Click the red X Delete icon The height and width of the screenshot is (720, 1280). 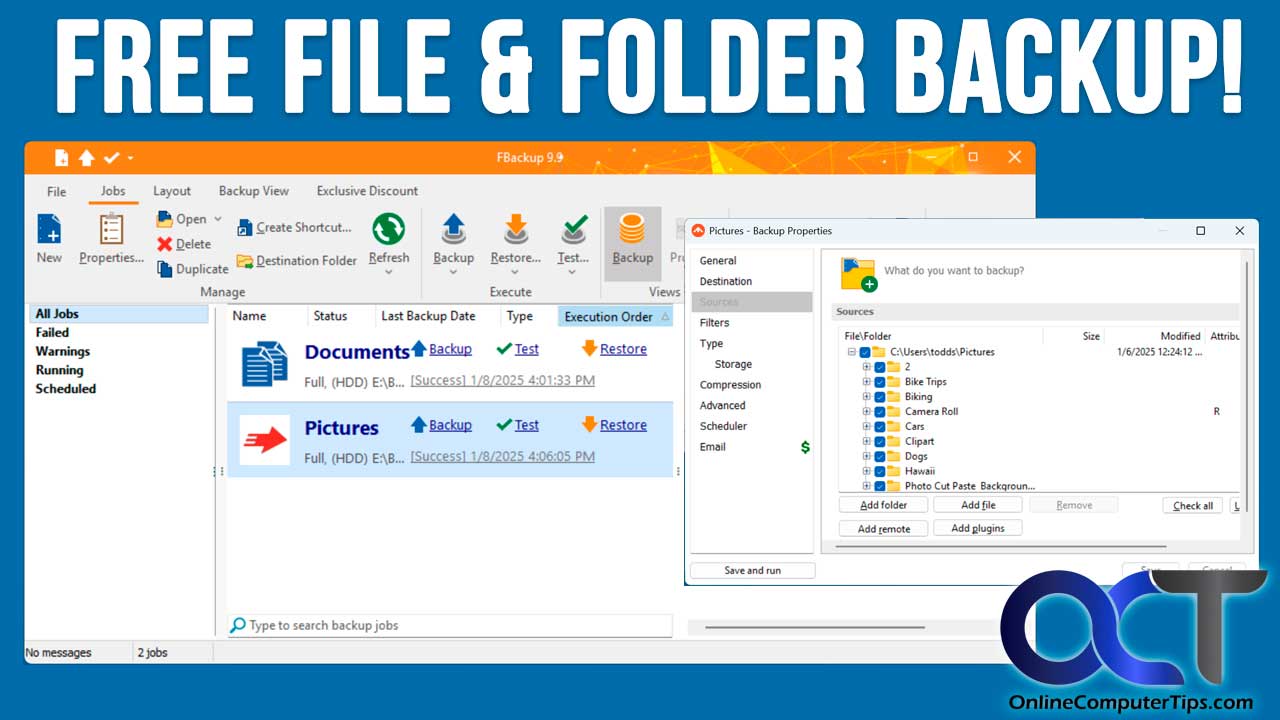[x=165, y=244]
